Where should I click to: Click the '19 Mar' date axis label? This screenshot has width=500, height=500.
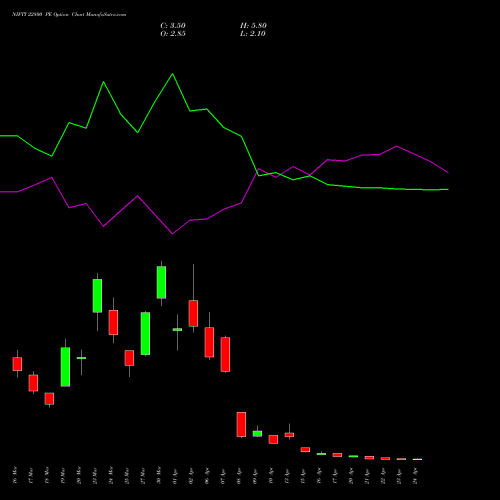tap(63, 475)
